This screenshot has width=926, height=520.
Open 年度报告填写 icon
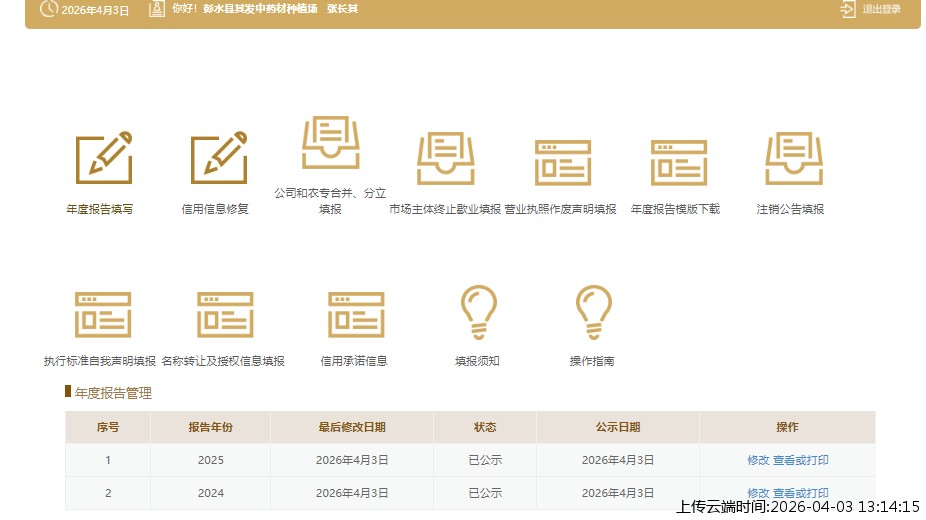(104, 158)
